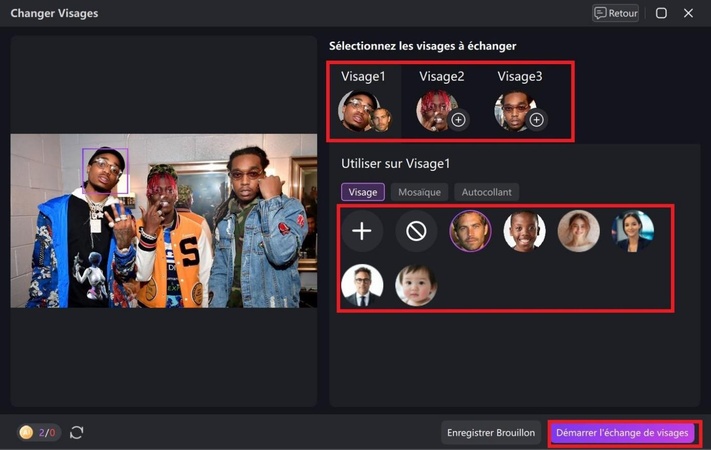The height and width of the screenshot is (450, 711).
Task: Click the Retour feedback button
Action: [615, 13]
